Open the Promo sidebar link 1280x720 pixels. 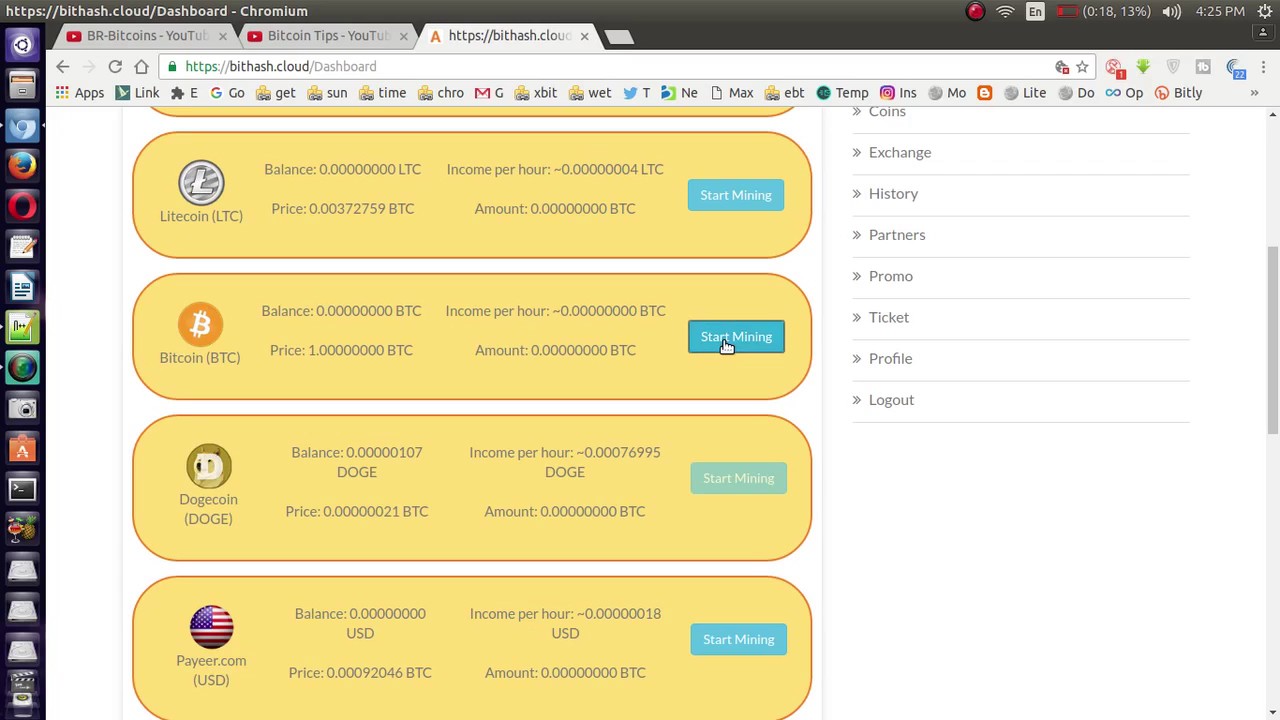[891, 276]
